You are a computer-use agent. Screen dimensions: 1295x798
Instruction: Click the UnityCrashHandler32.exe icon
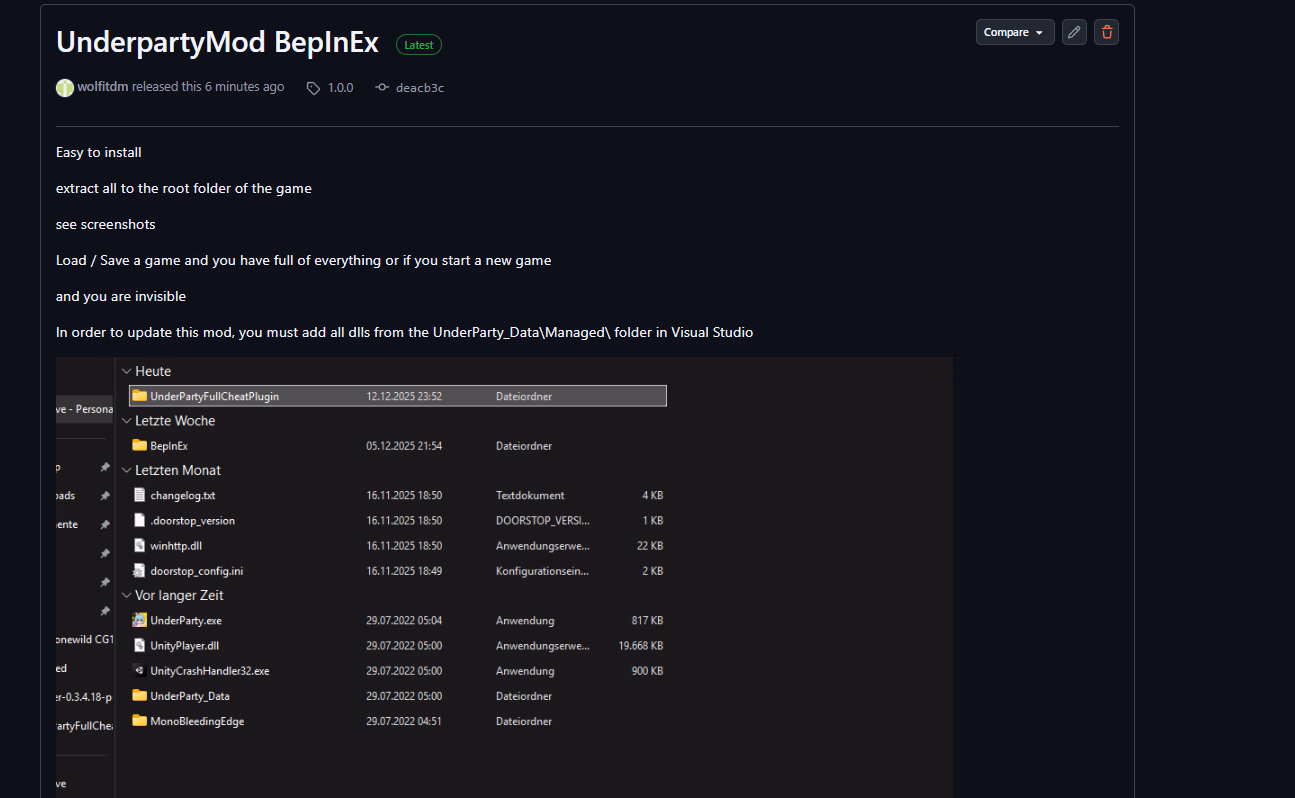click(140, 671)
